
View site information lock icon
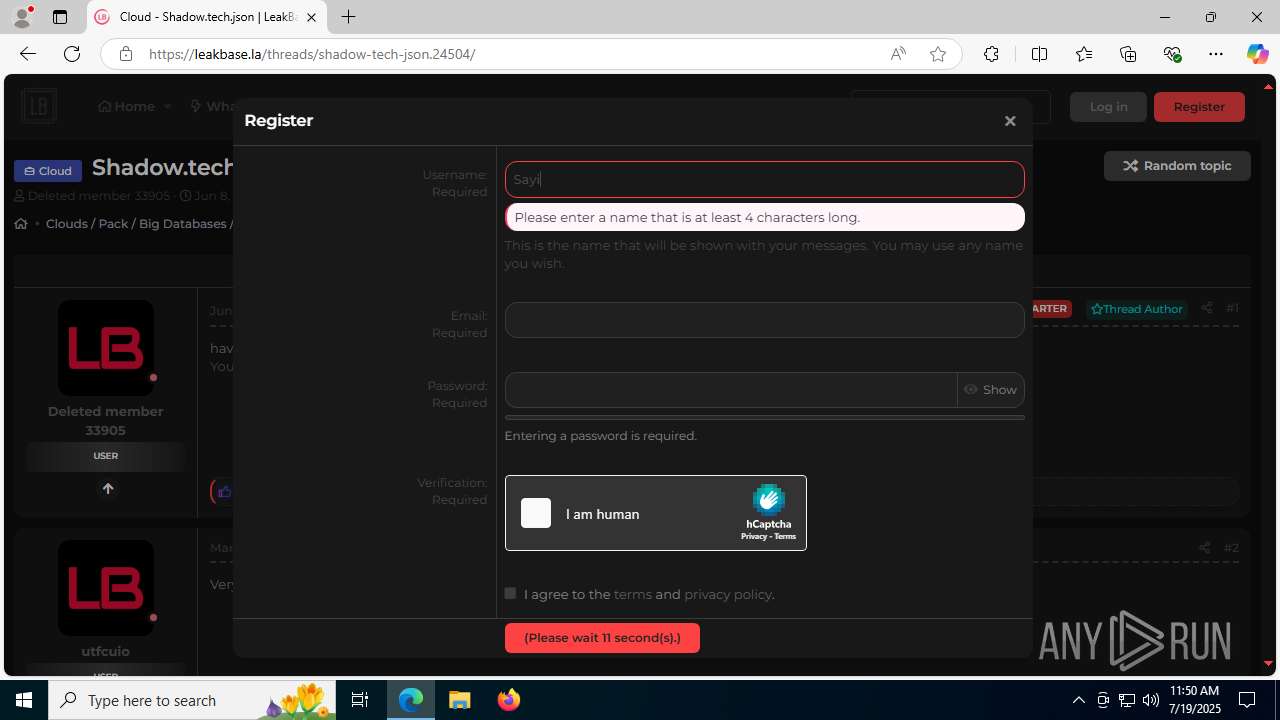point(125,54)
